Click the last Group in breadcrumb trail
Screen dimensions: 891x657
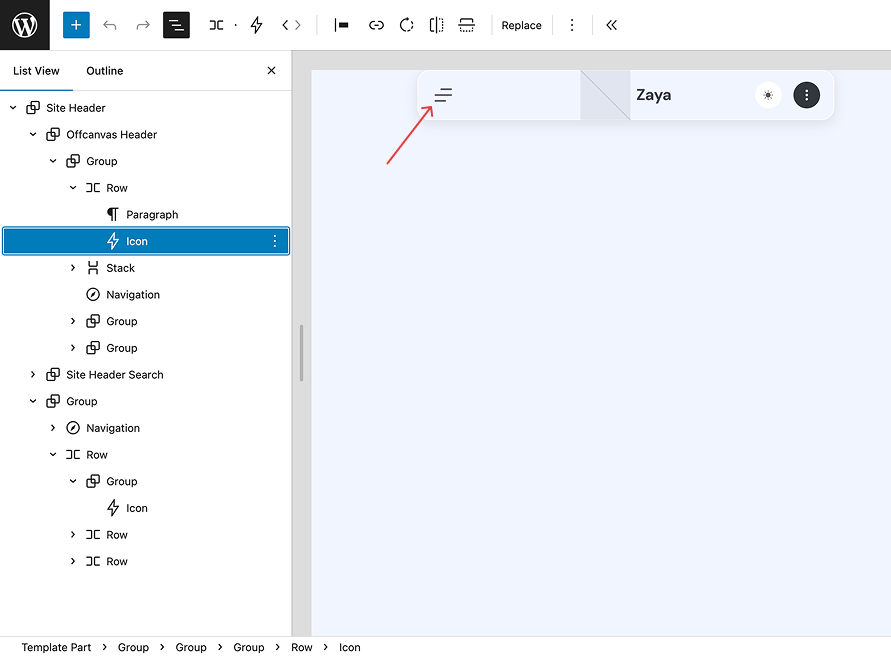[248, 647]
